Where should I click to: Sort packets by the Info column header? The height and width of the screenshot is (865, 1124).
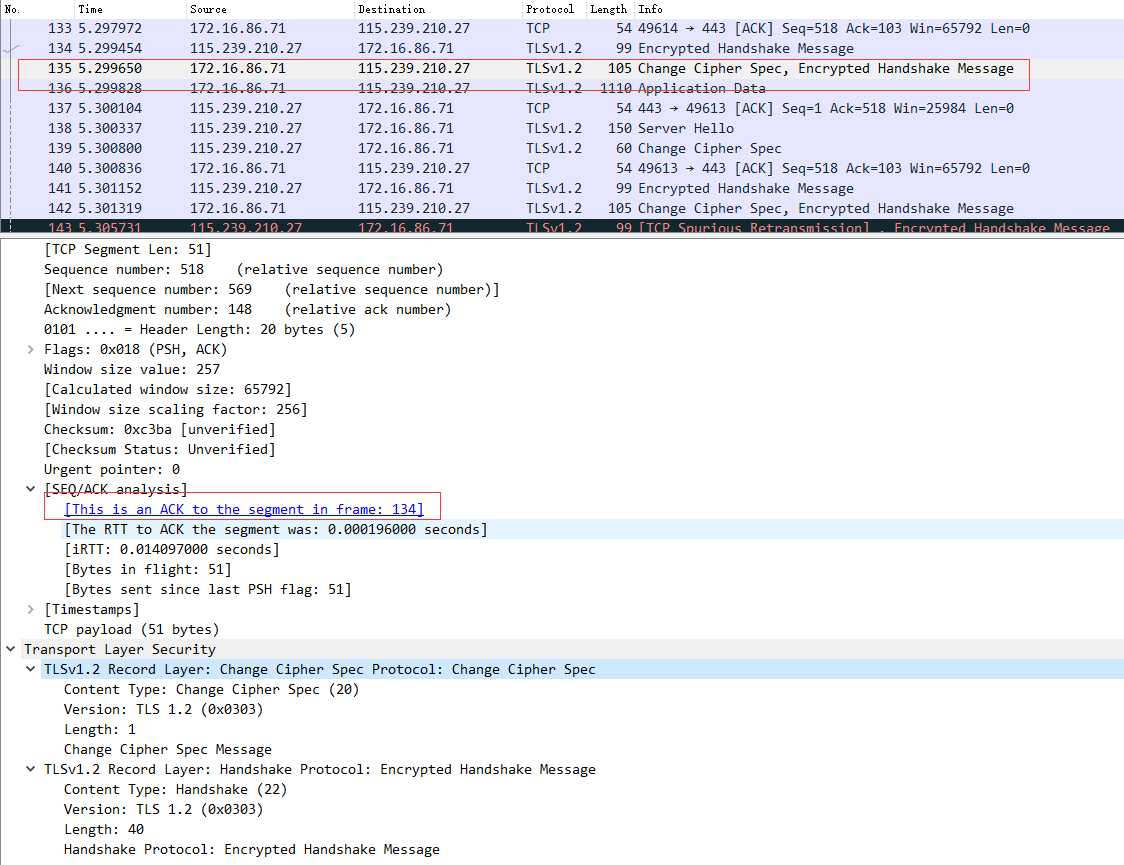click(878, 9)
